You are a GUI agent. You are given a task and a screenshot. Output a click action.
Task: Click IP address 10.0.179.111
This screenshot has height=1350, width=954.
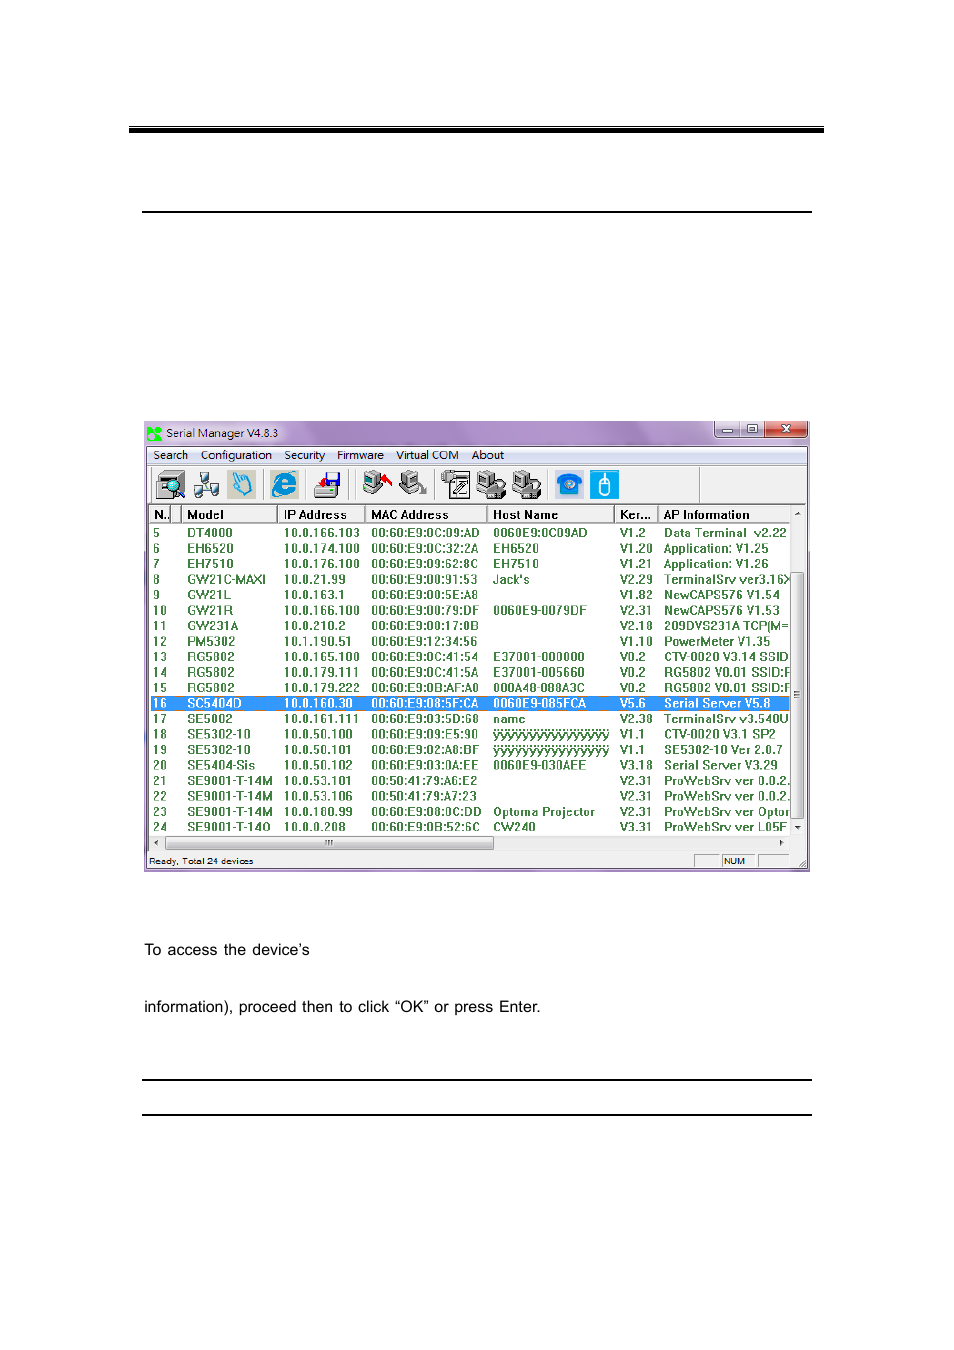(321, 672)
